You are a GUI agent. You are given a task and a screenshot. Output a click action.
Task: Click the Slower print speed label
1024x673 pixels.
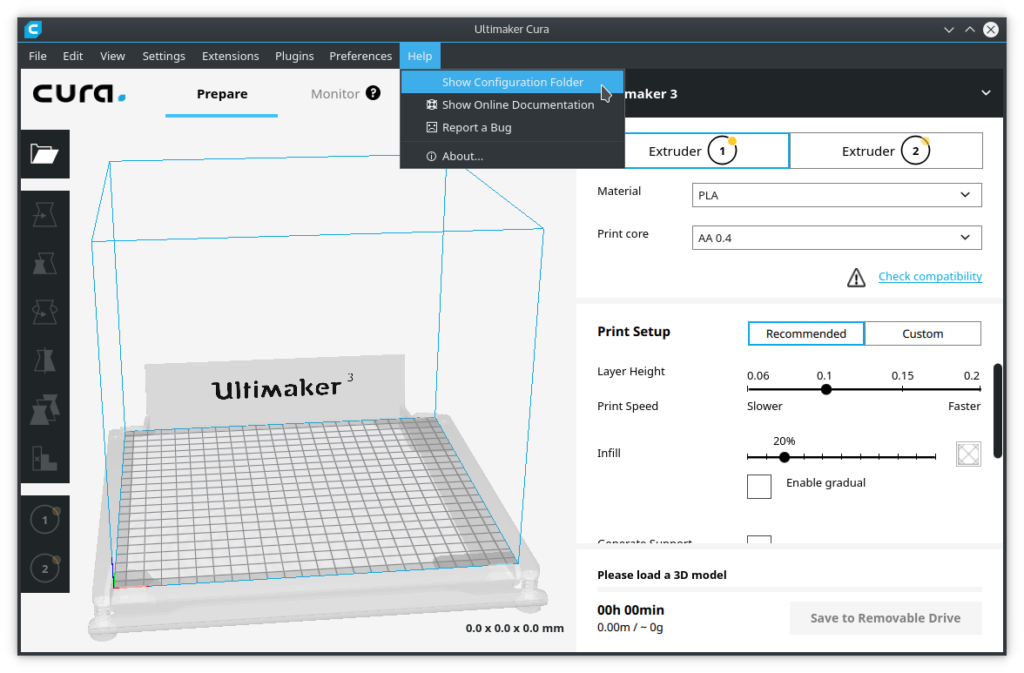(765, 406)
